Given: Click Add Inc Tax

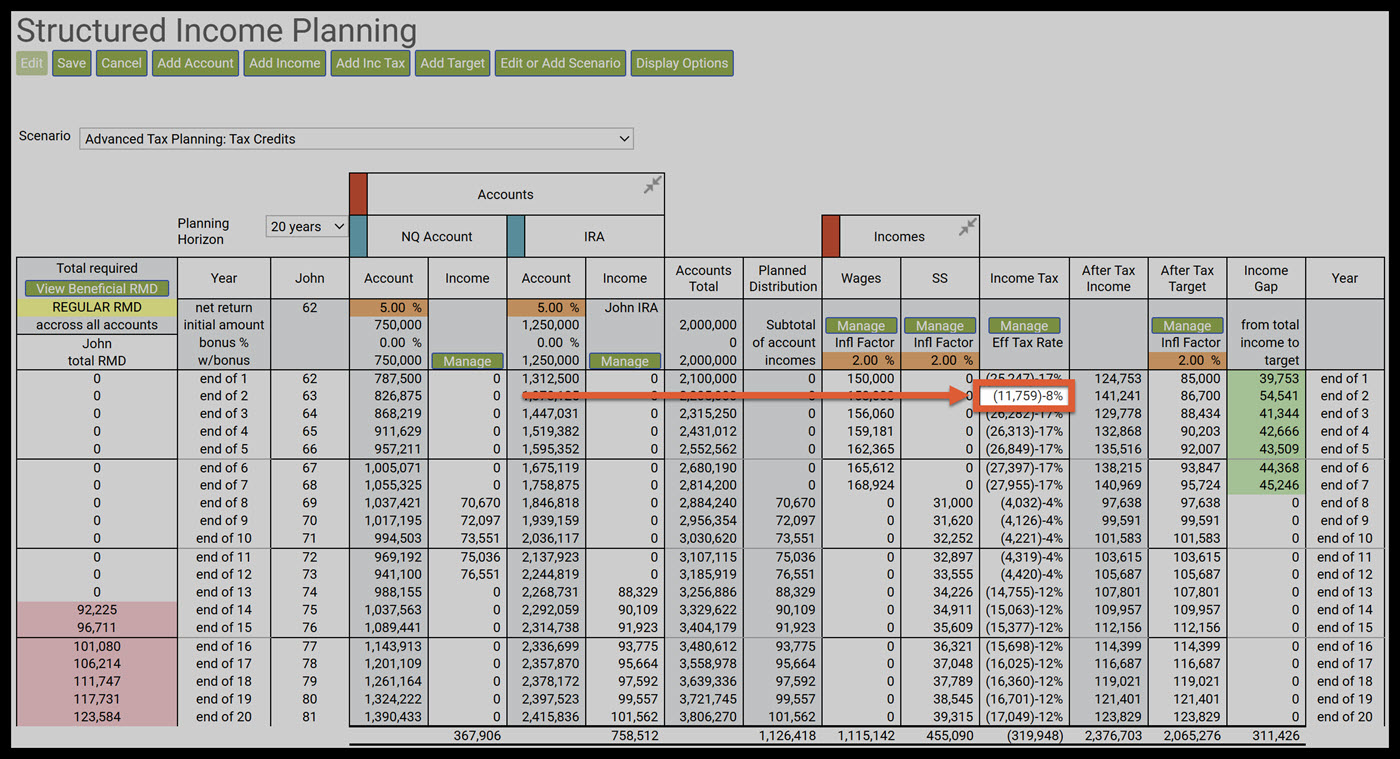Looking at the screenshot, I should [370, 63].
